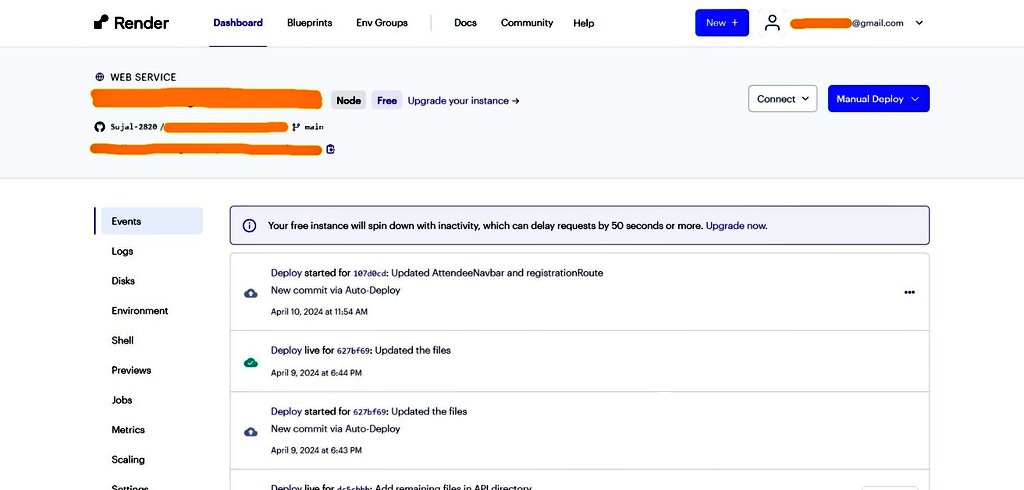Go to the Dashboard tab
This screenshot has height=490, width=1024.
coord(238,23)
